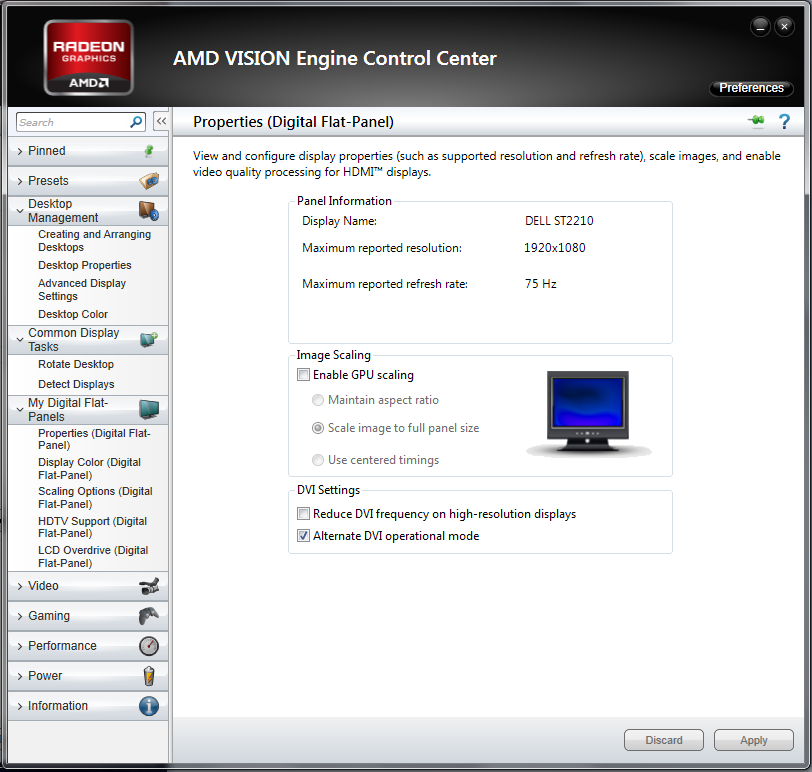Click the Pinned section pushpin icon

pyautogui.click(x=148, y=150)
